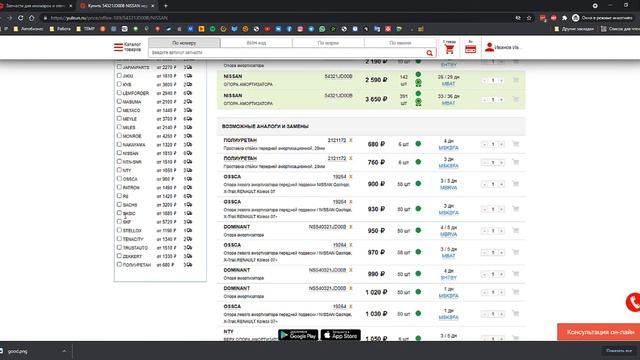Open the SHTBY supplier link in the 990 ₽ row
The image size is (640, 360).
click(x=448, y=278)
